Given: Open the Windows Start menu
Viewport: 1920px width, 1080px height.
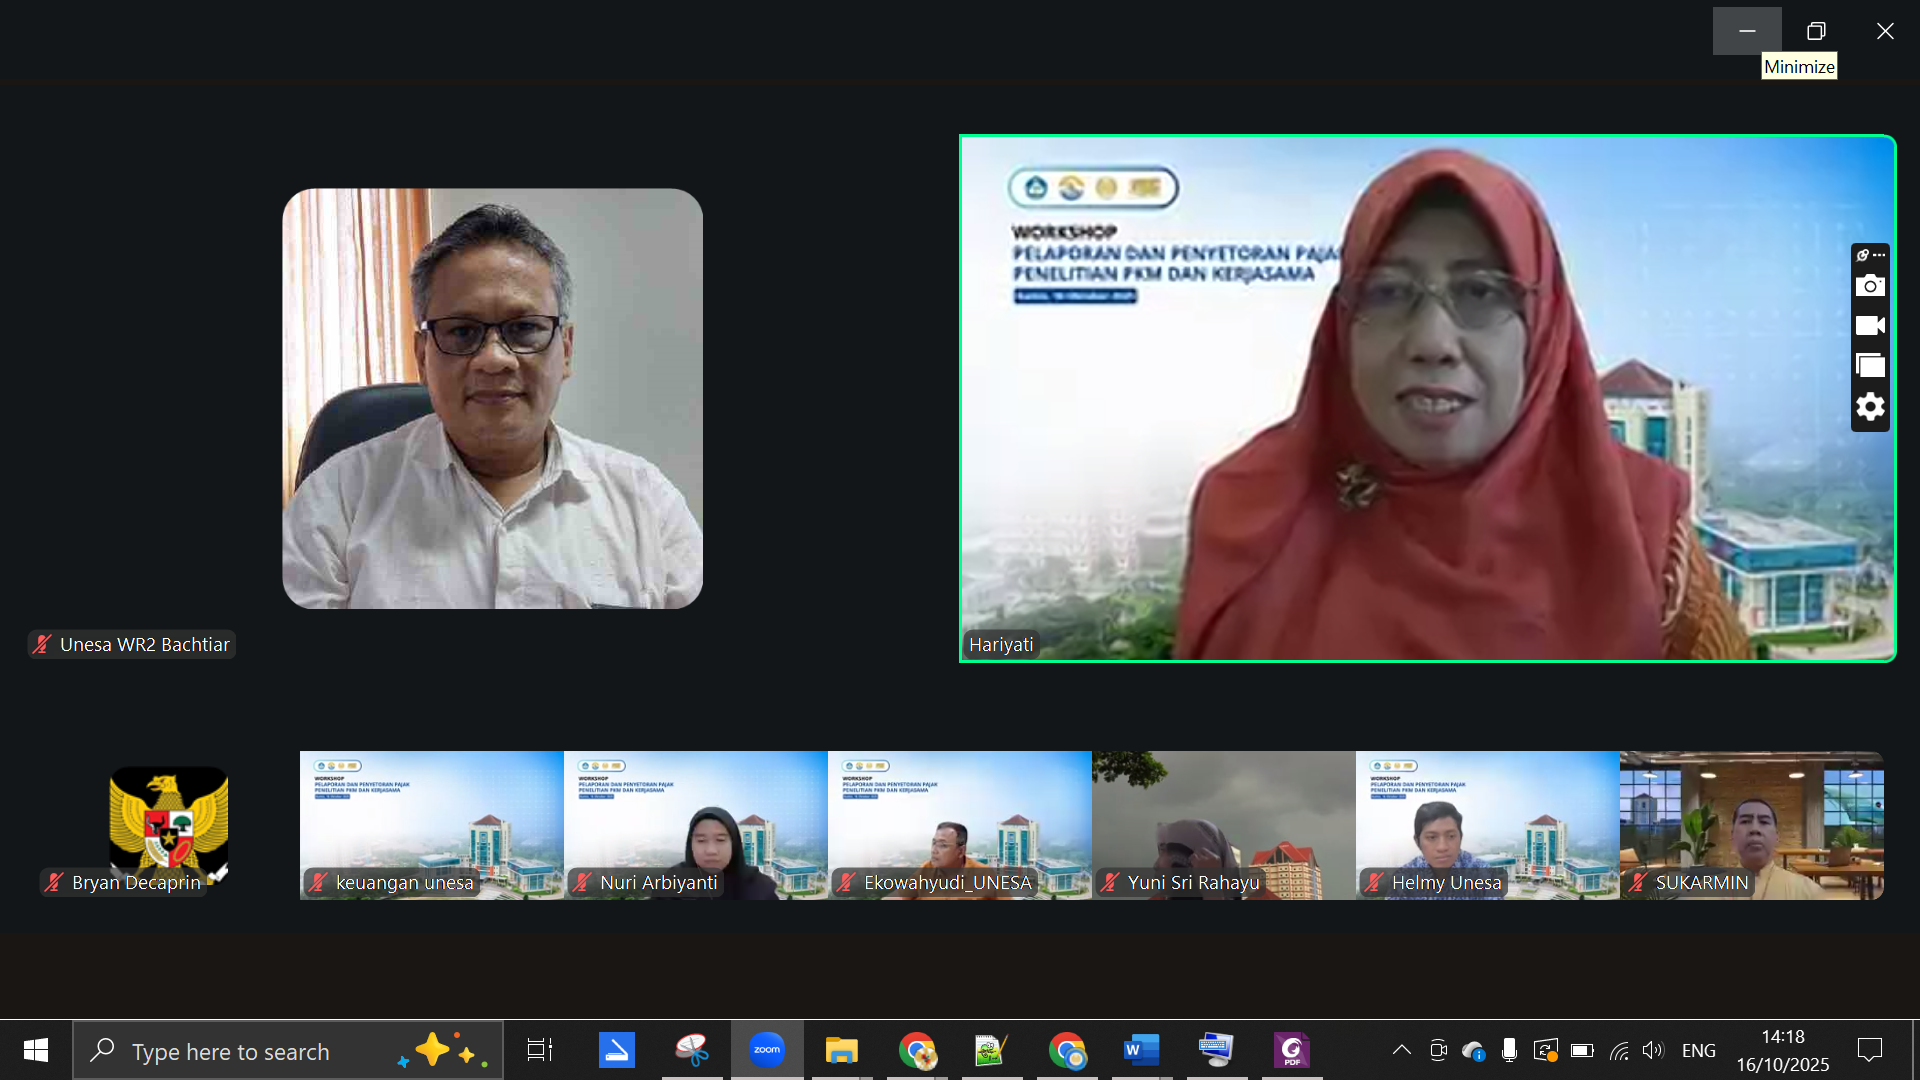Looking at the screenshot, I should coord(36,1050).
